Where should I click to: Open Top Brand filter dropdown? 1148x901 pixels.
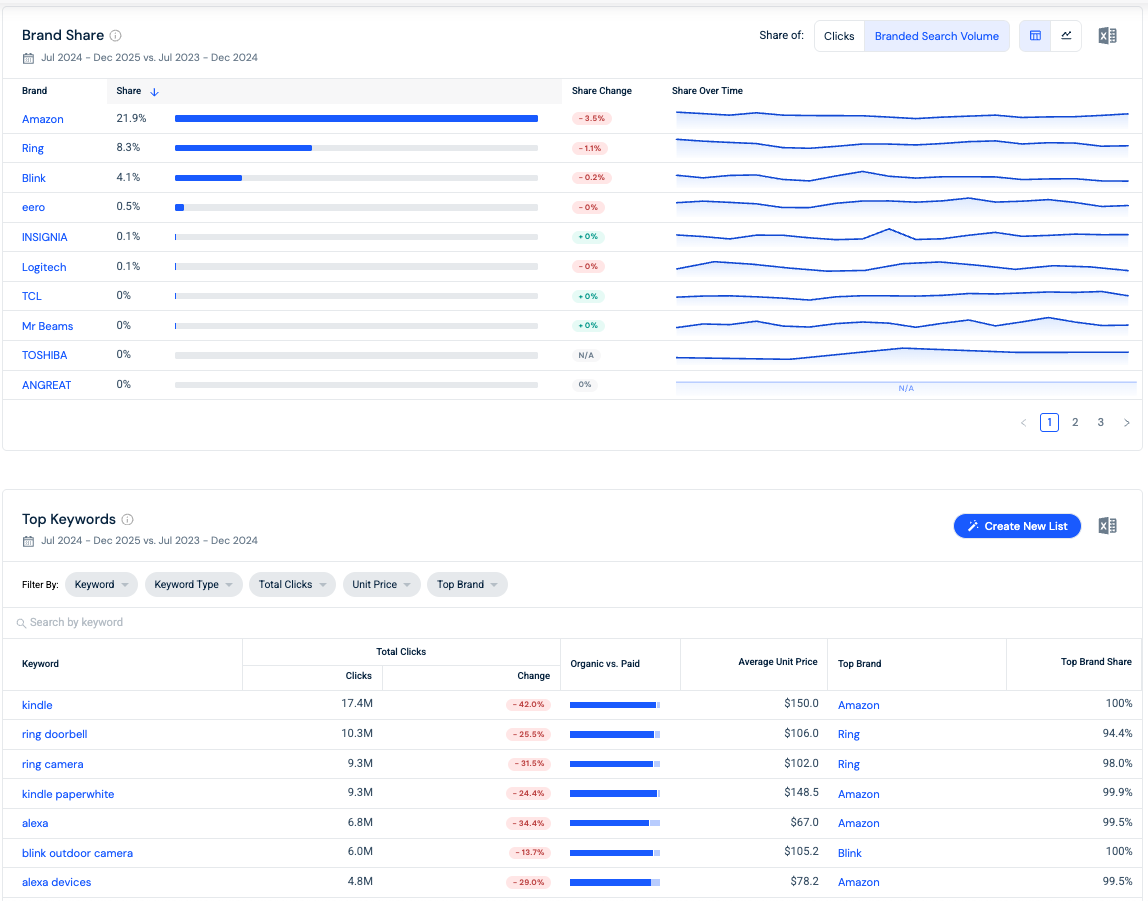point(467,584)
